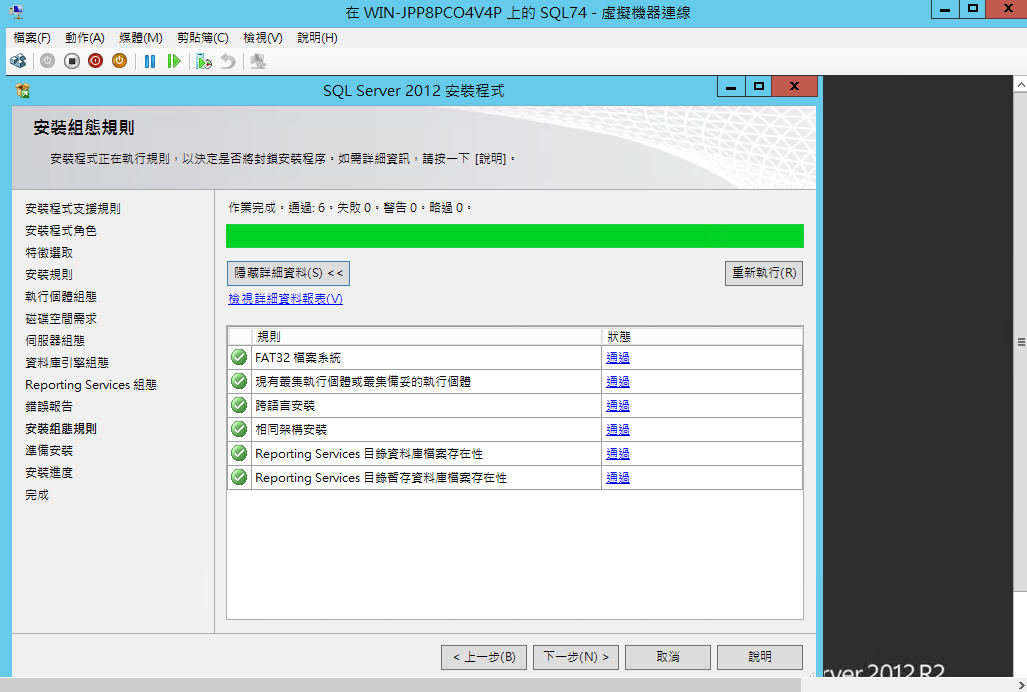The width and height of the screenshot is (1027, 692).
Task: Select 準備安裝 in the step list
Action: click(x=49, y=450)
